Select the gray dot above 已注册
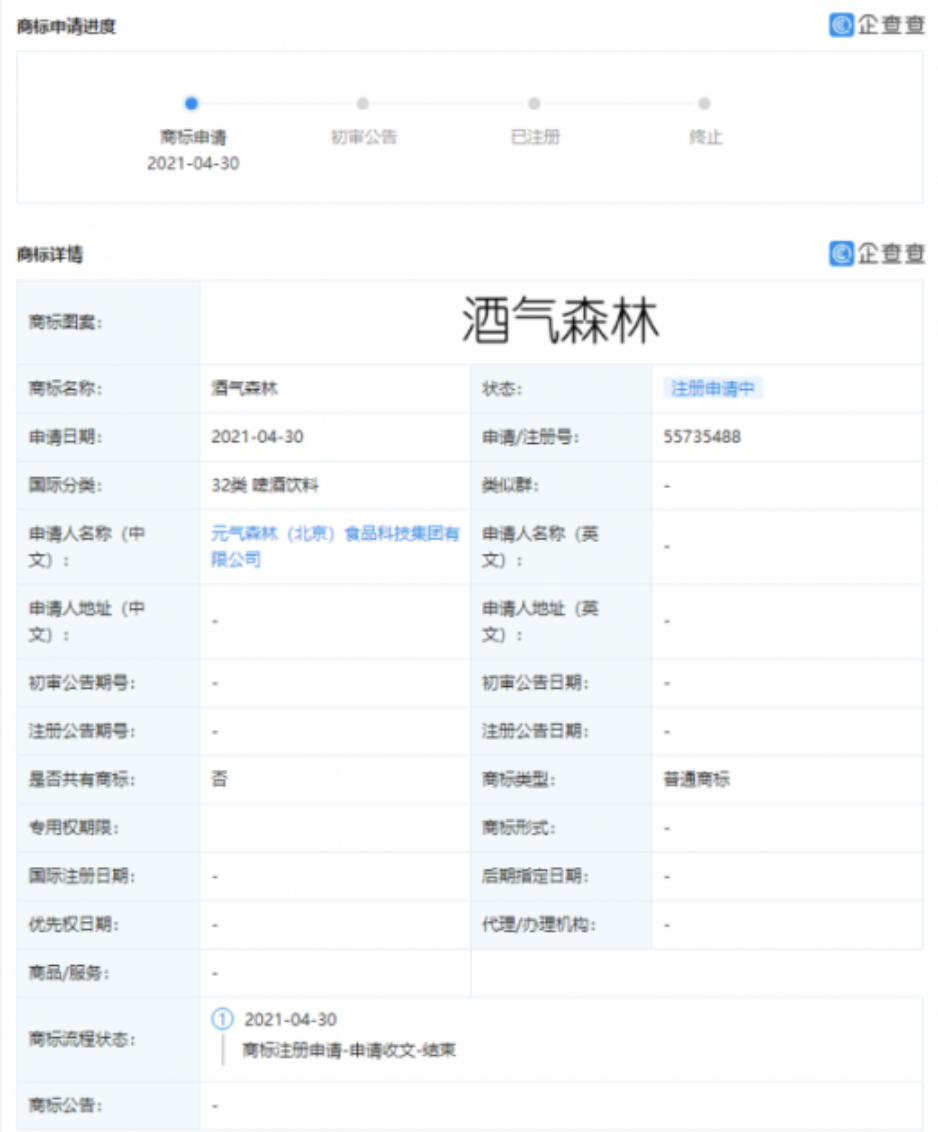Screen dimensions: 938x1132 click(534, 103)
